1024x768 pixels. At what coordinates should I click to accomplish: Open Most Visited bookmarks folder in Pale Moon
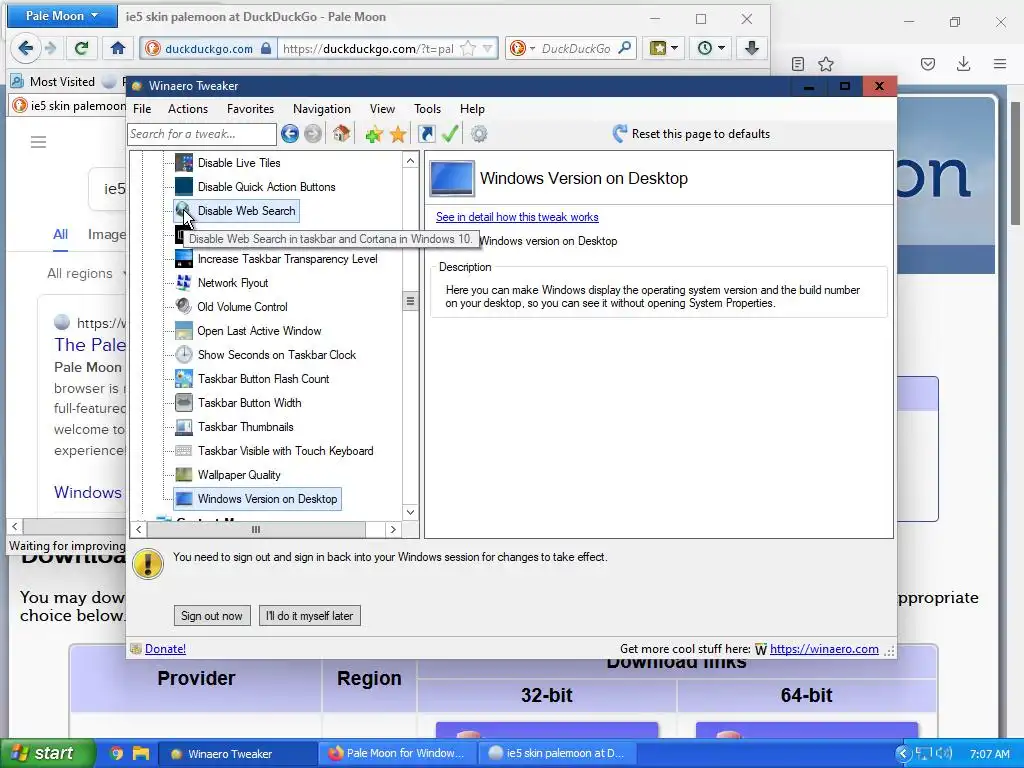[x=53, y=82]
